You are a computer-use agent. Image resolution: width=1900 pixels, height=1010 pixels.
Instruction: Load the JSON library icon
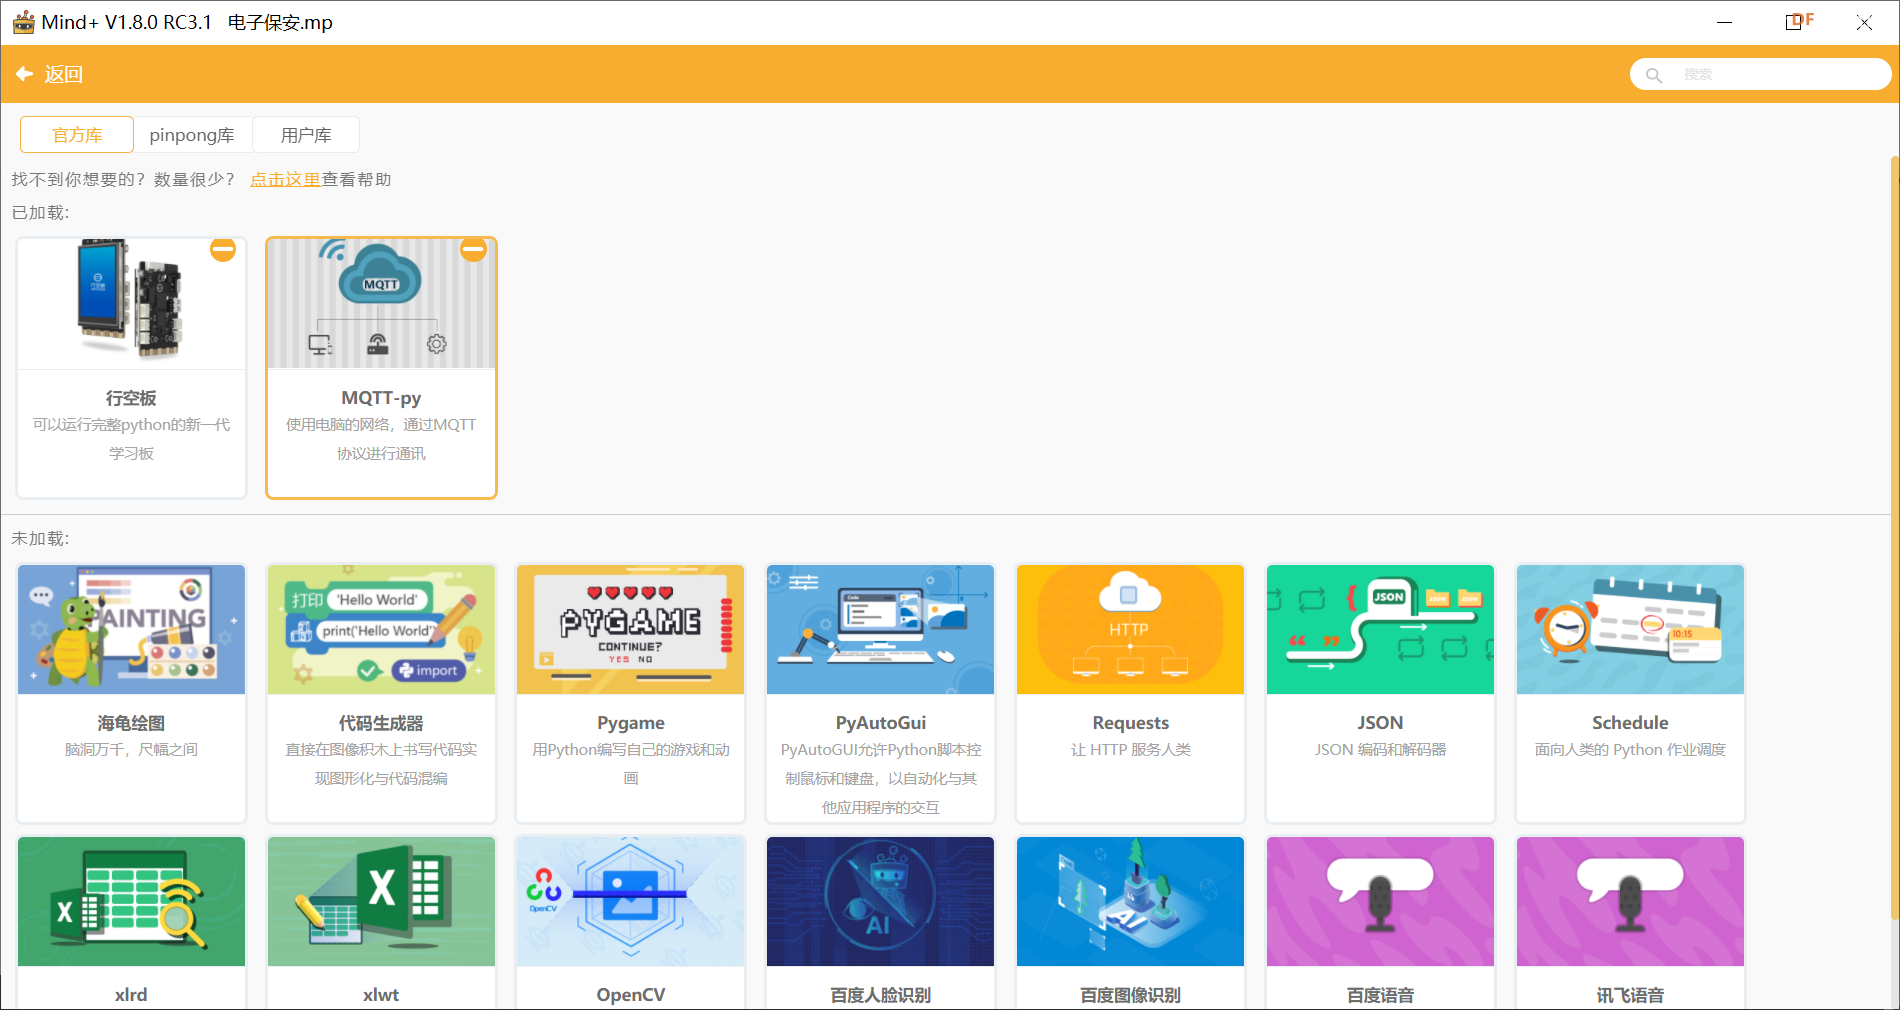pos(1380,629)
